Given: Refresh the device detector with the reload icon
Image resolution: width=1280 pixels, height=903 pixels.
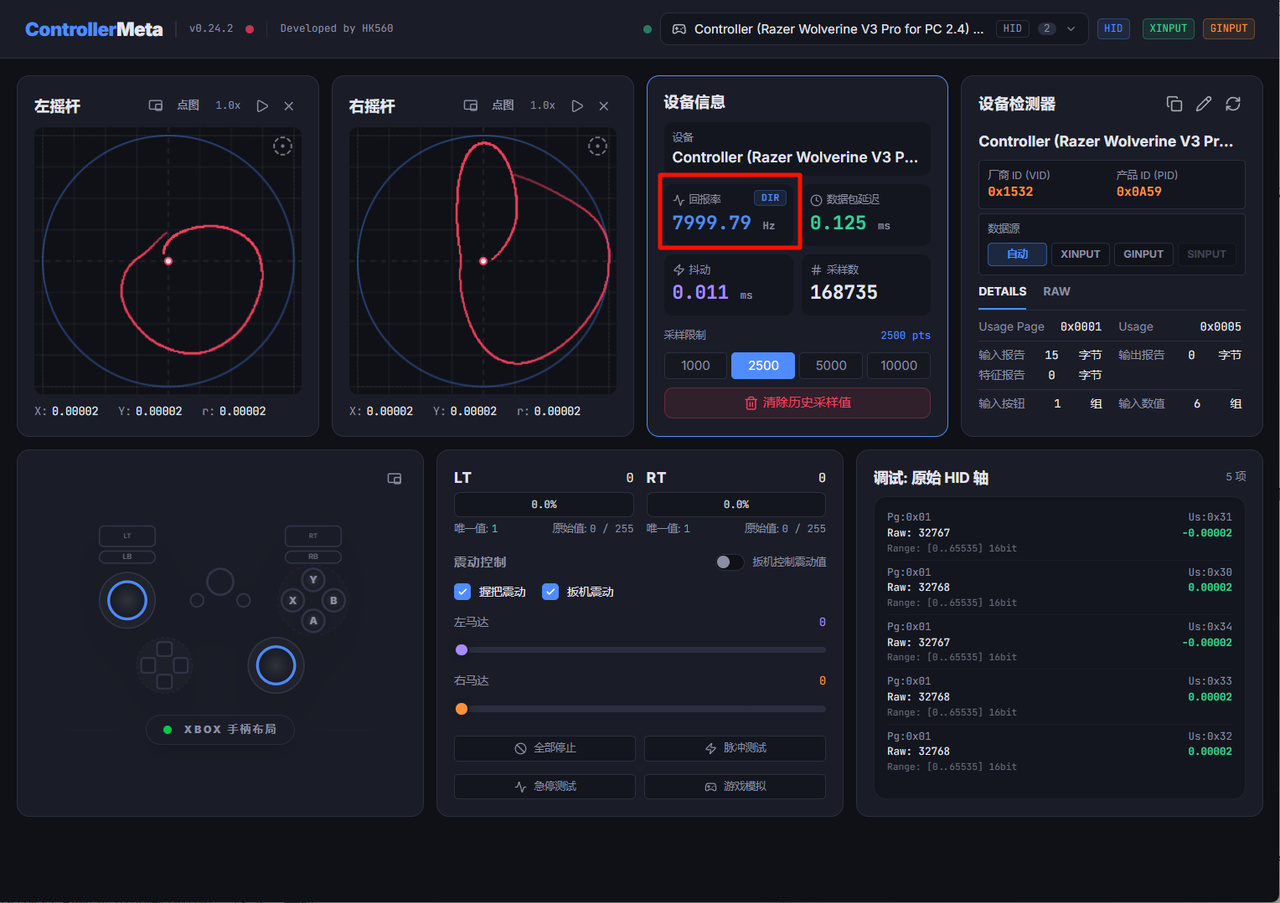Looking at the screenshot, I should [x=1233, y=104].
